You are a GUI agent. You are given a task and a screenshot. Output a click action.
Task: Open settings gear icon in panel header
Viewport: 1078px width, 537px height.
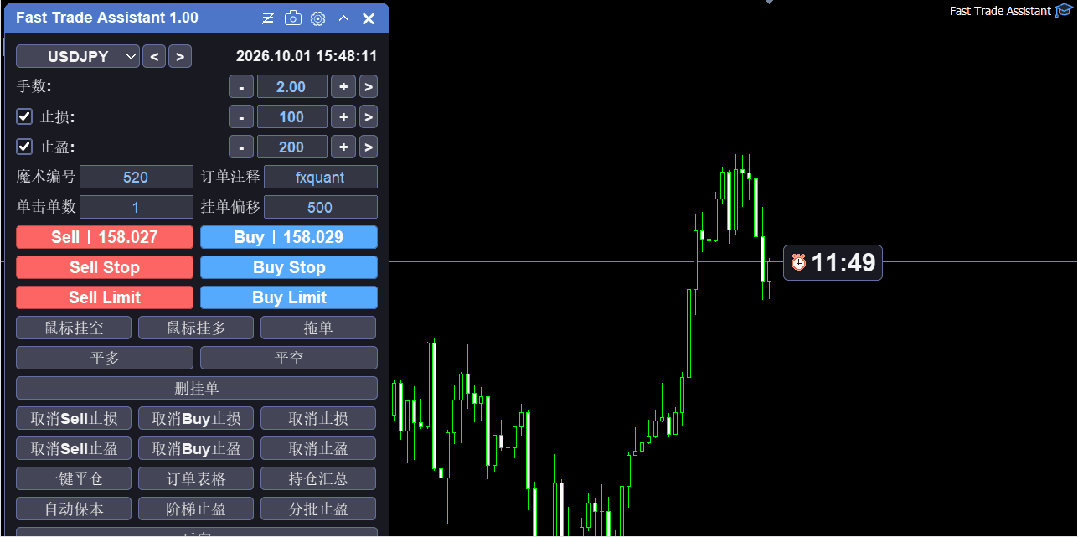318,19
